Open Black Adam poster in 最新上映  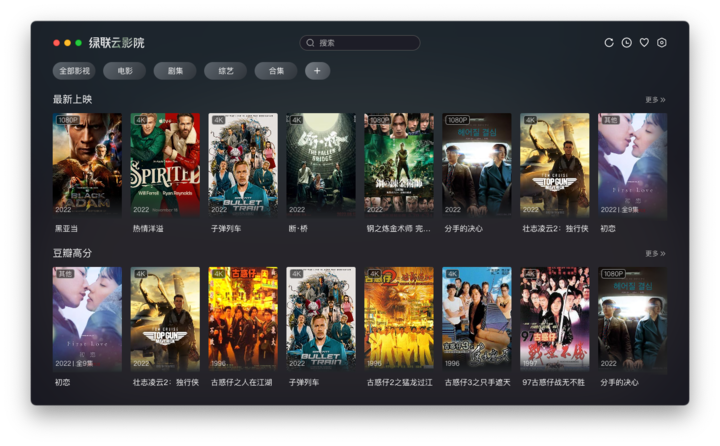click(x=87, y=165)
